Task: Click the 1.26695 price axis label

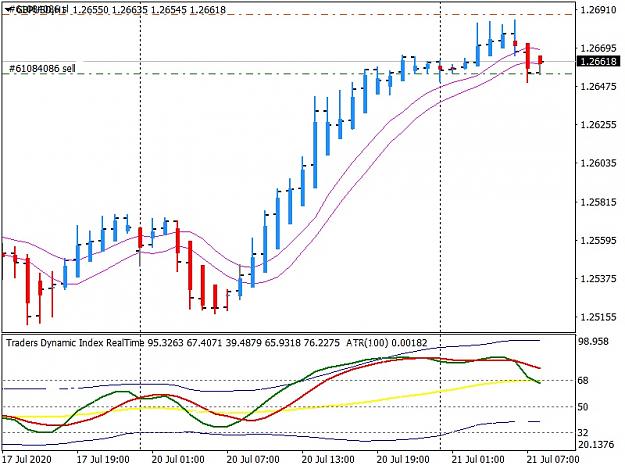Action: tap(599, 48)
